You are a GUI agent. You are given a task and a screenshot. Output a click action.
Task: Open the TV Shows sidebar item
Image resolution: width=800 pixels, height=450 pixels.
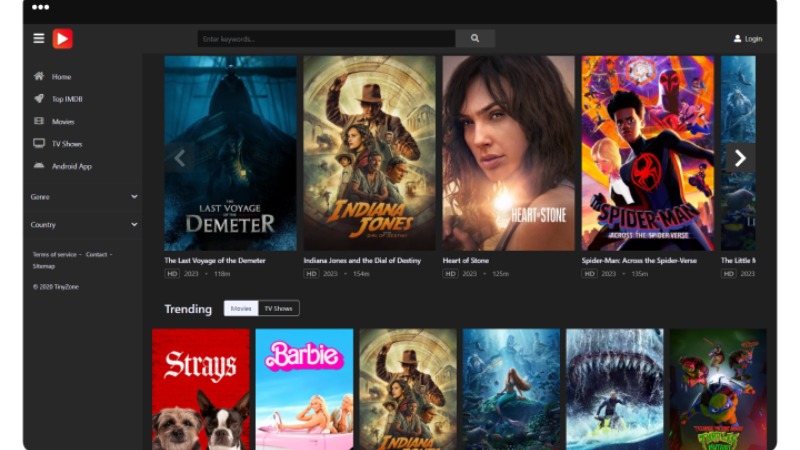pyautogui.click(x=67, y=144)
